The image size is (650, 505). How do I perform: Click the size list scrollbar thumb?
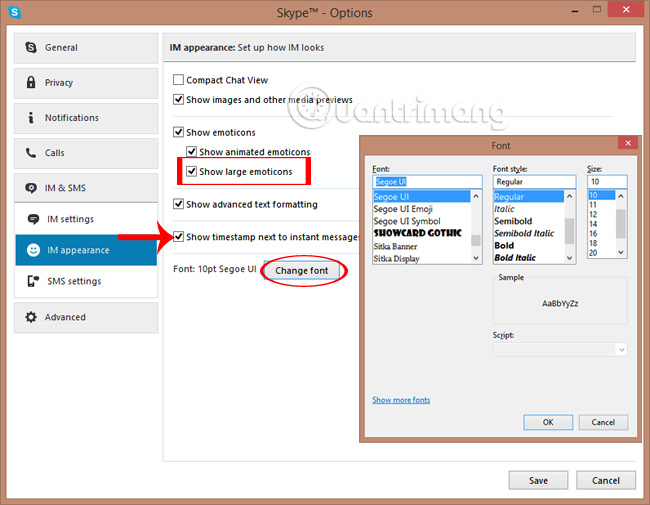pyautogui.click(x=621, y=224)
